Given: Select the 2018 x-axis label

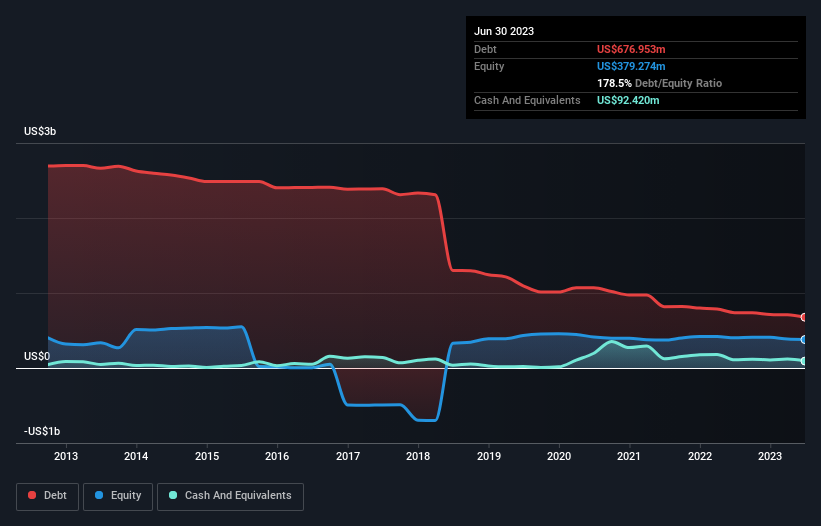Looking at the screenshot, I should tap(418, 456).
